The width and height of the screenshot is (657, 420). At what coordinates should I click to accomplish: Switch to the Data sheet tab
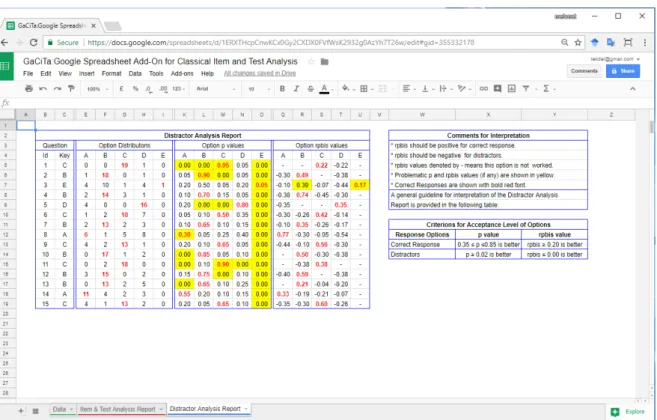point(62,409)
